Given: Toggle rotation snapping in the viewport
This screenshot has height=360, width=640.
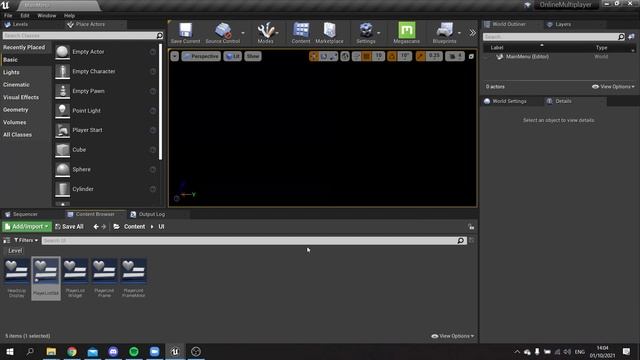Looking at the screenshot, I should (392, 56).
